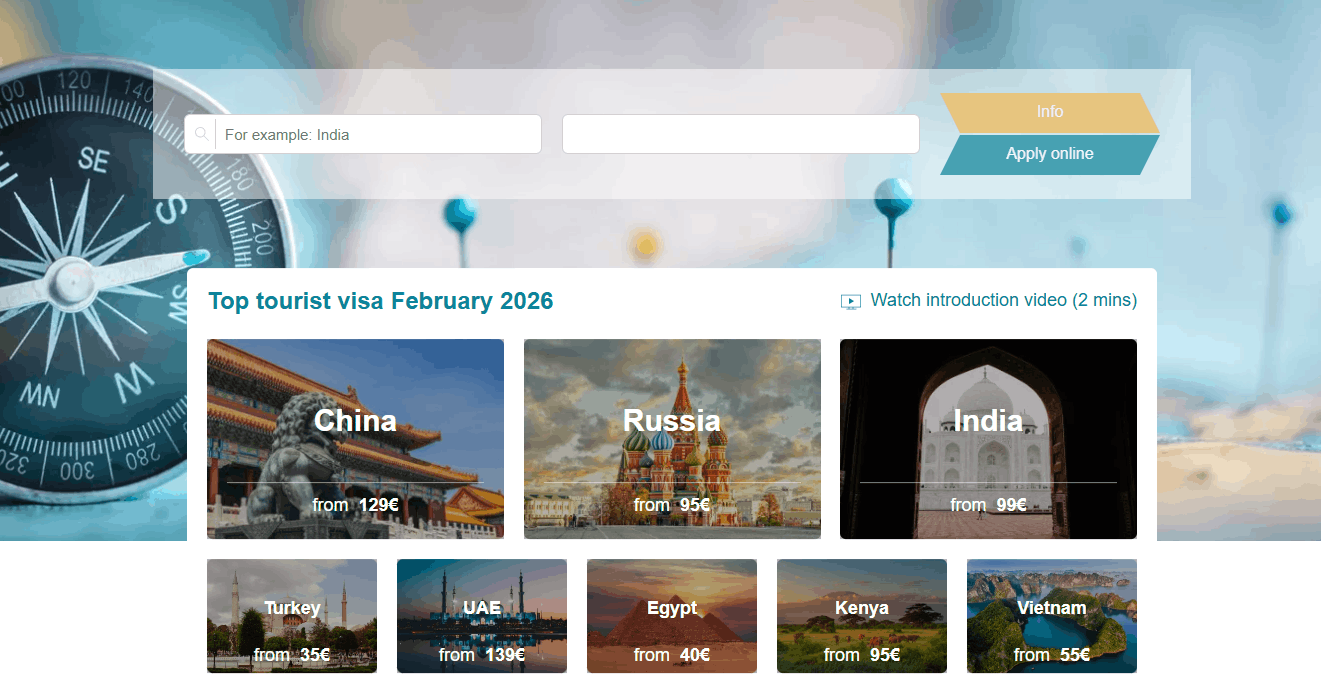Screen dimensions: 1321x699
Task: Click the 'Top tourist visa February 2026' heading
Action: pos(381,301)
